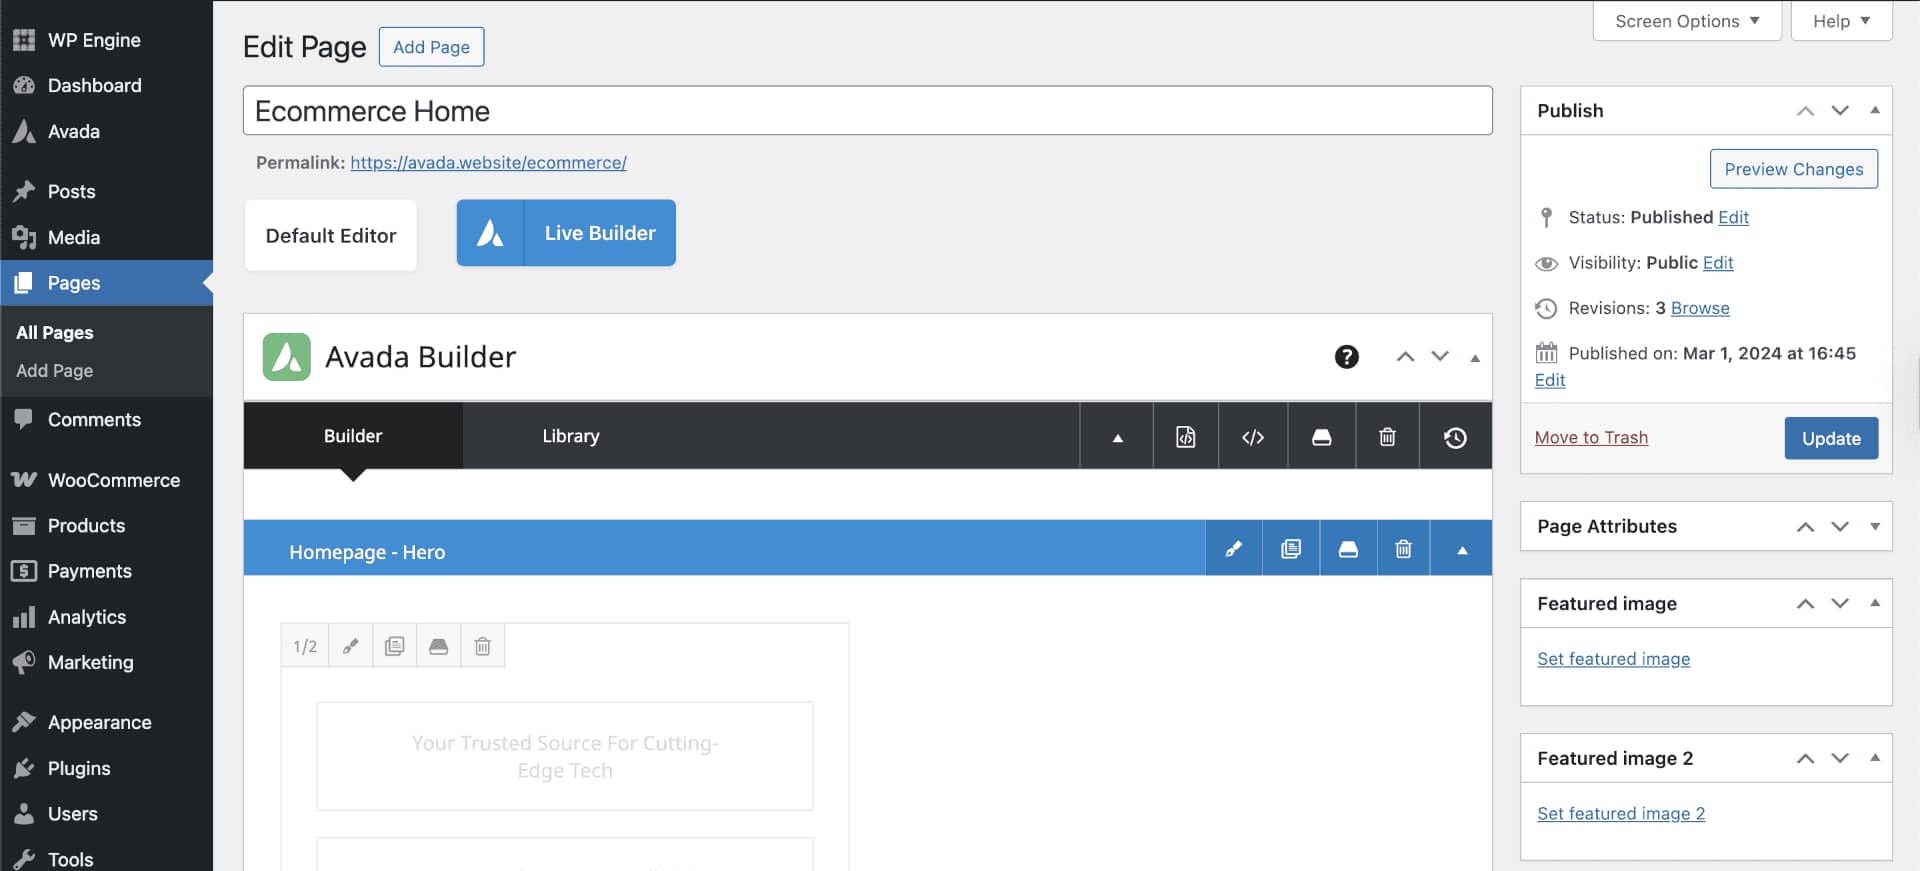
Task: Save layout with the builder toolbar drive icon
Action: (1321, 437)
